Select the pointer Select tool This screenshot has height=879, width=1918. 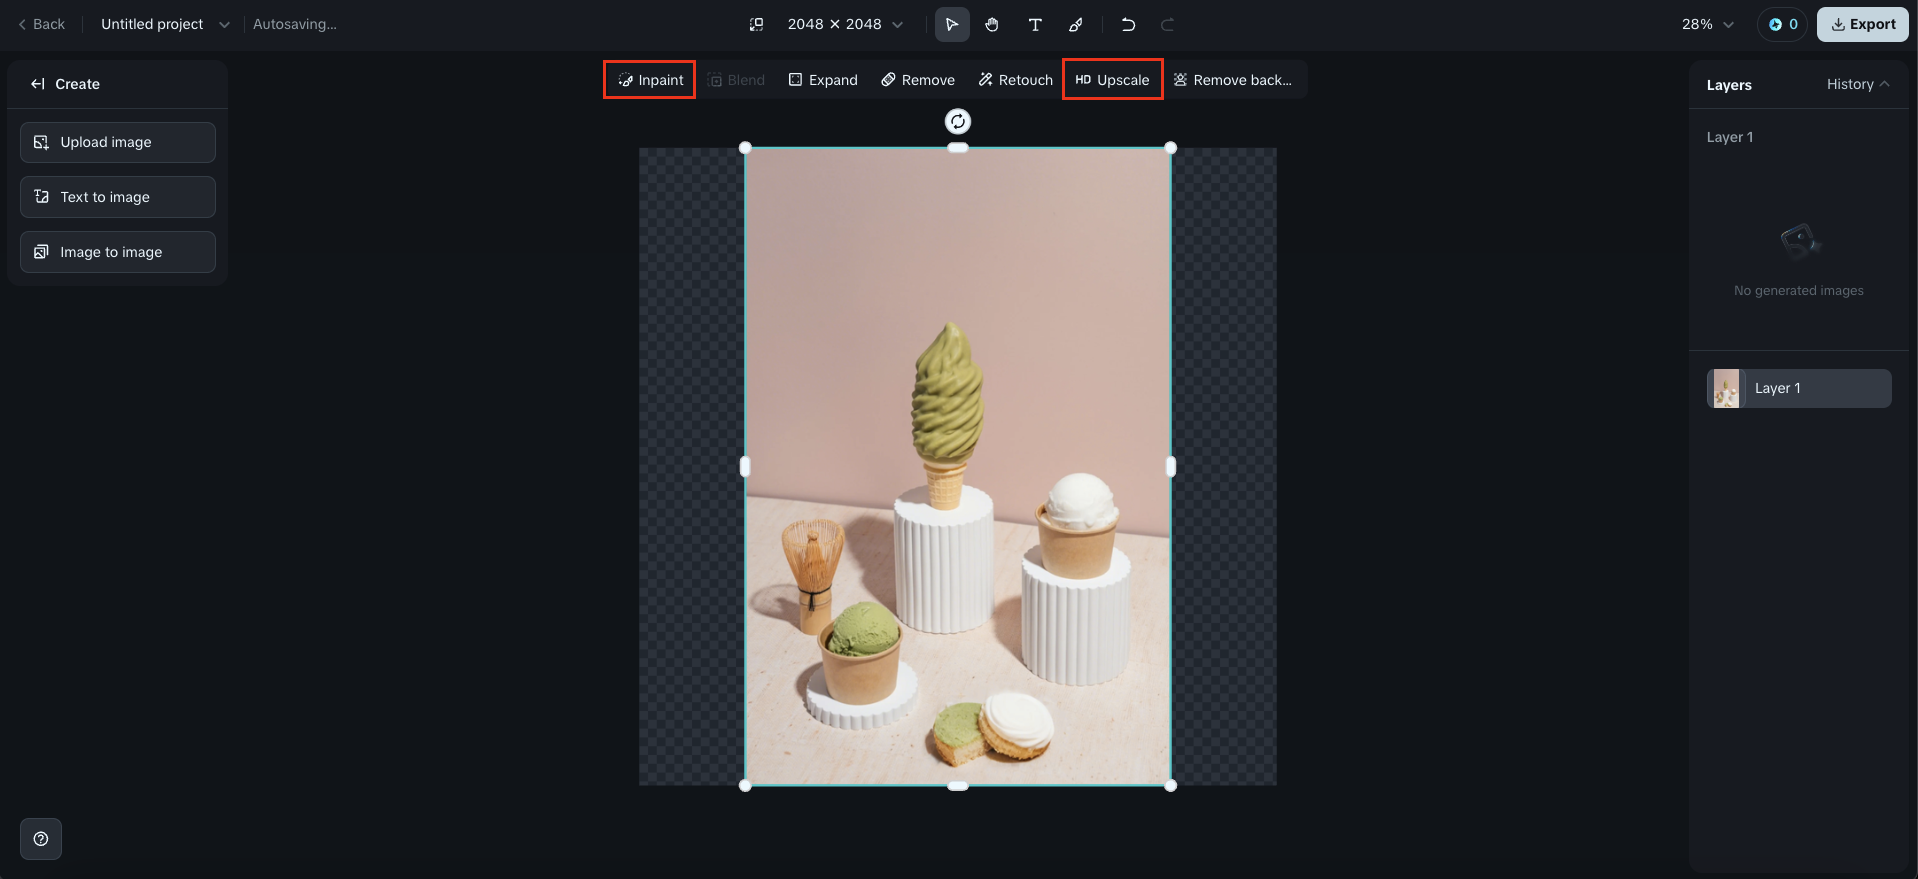(952, 24)
